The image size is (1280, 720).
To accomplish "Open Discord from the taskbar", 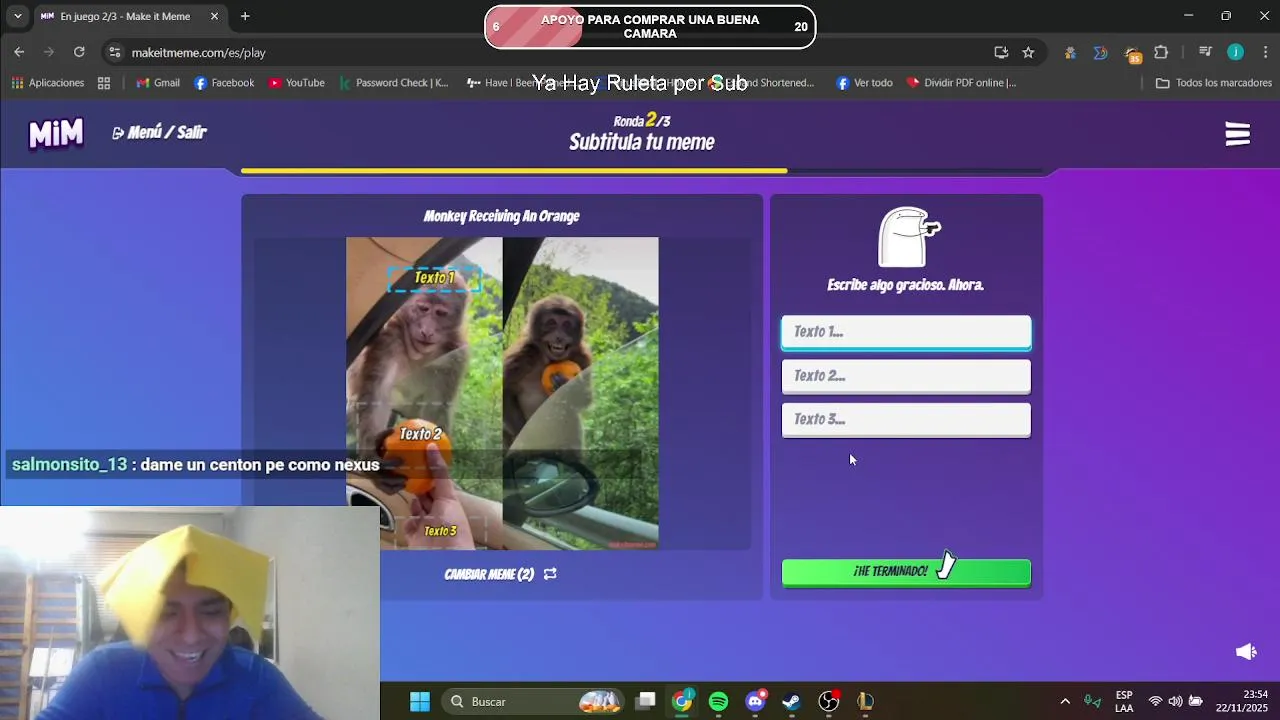I will [x=756, y=701].
